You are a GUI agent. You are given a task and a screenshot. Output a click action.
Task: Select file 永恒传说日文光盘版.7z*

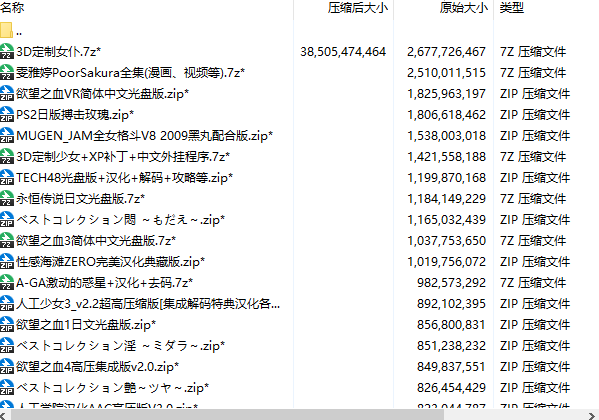click(80, 198)
